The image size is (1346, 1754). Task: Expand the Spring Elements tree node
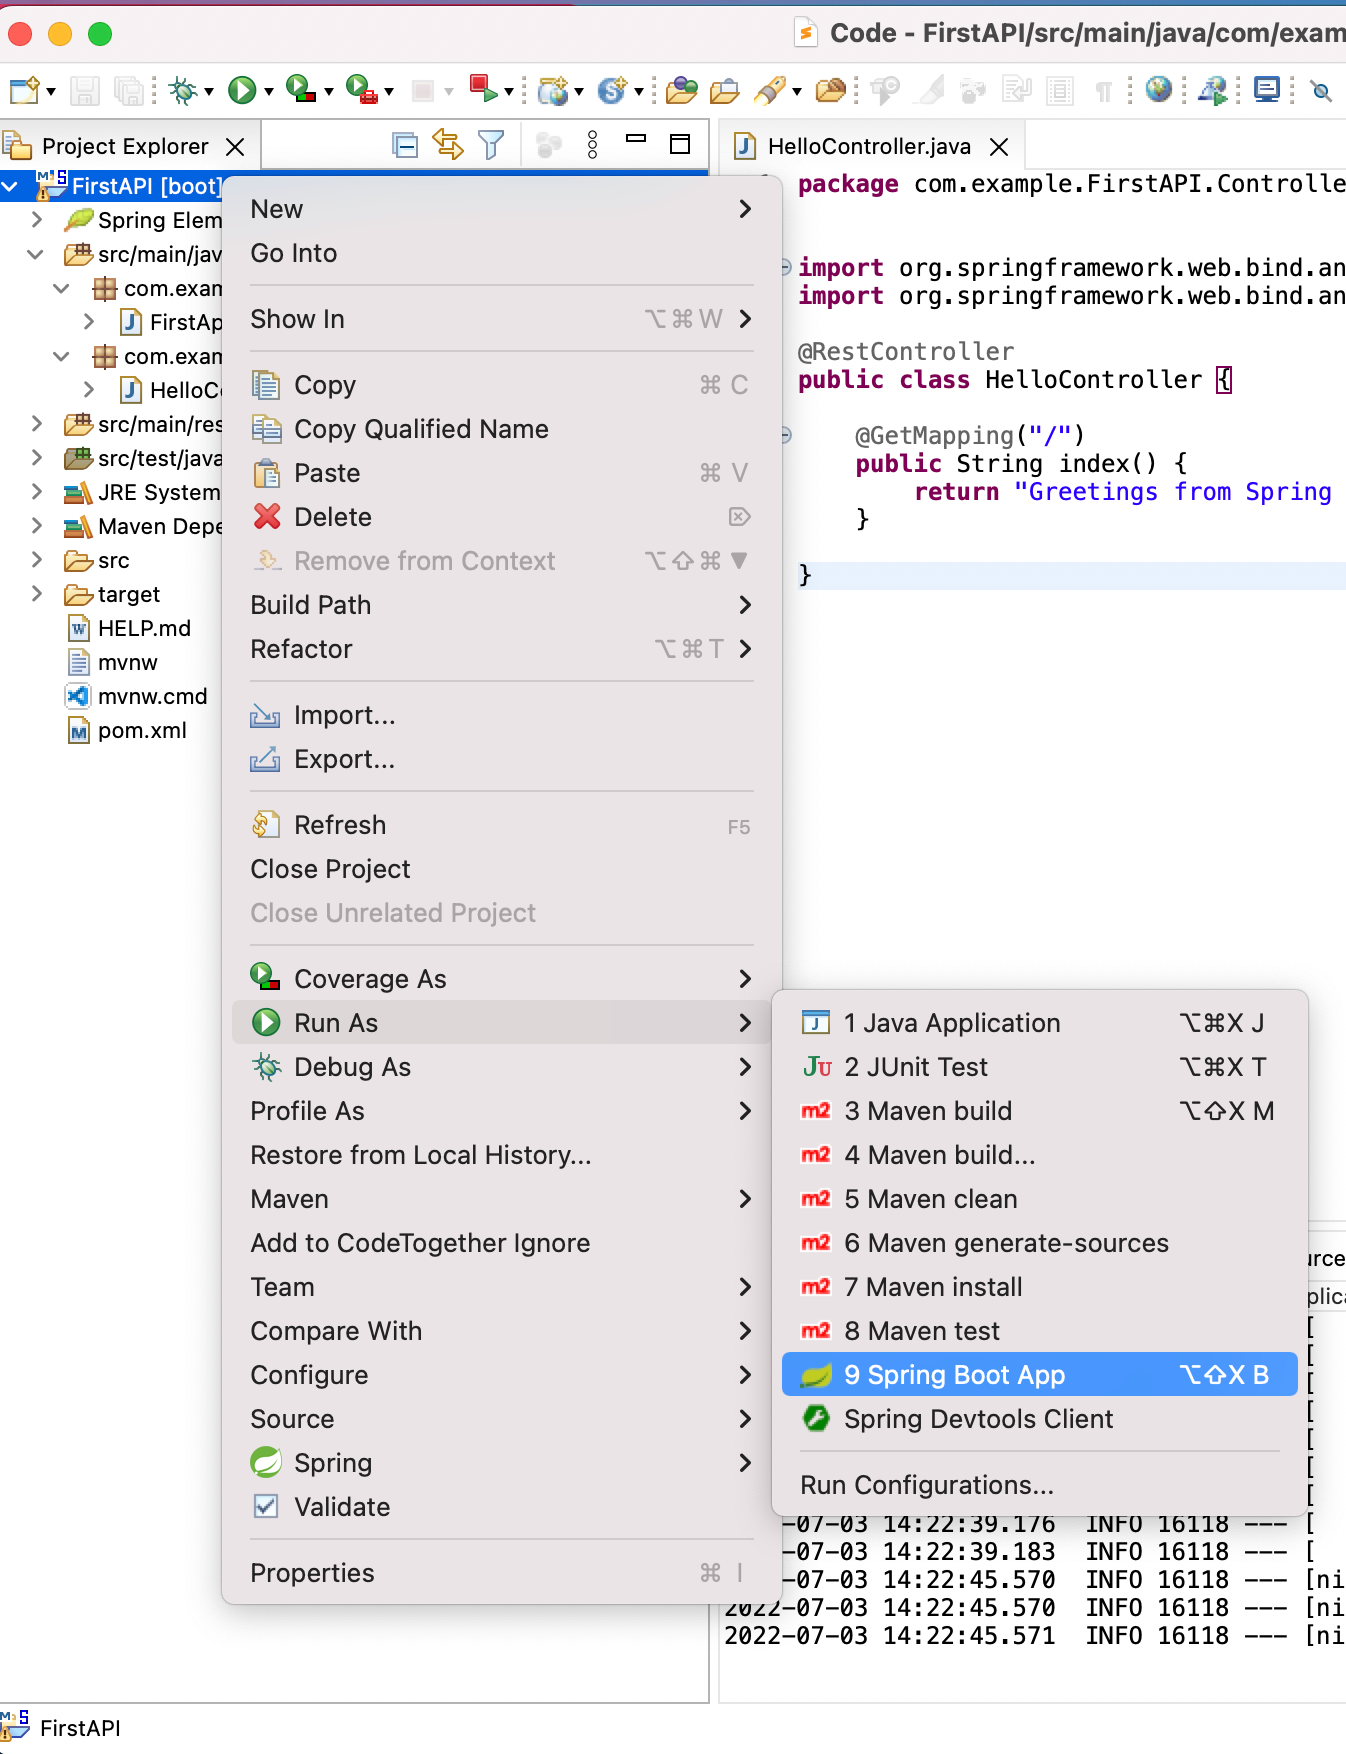(37, 220)
